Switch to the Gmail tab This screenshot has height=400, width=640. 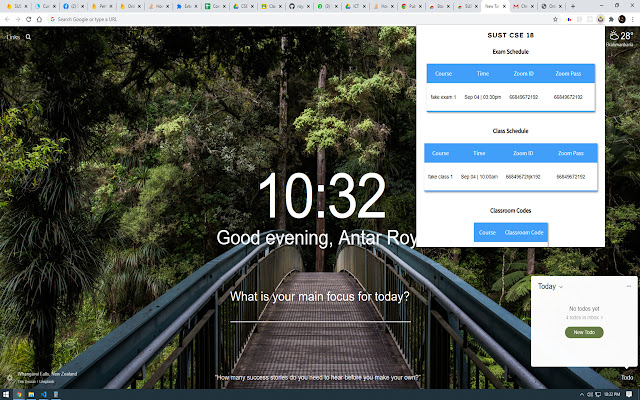[x=524, y=6]
